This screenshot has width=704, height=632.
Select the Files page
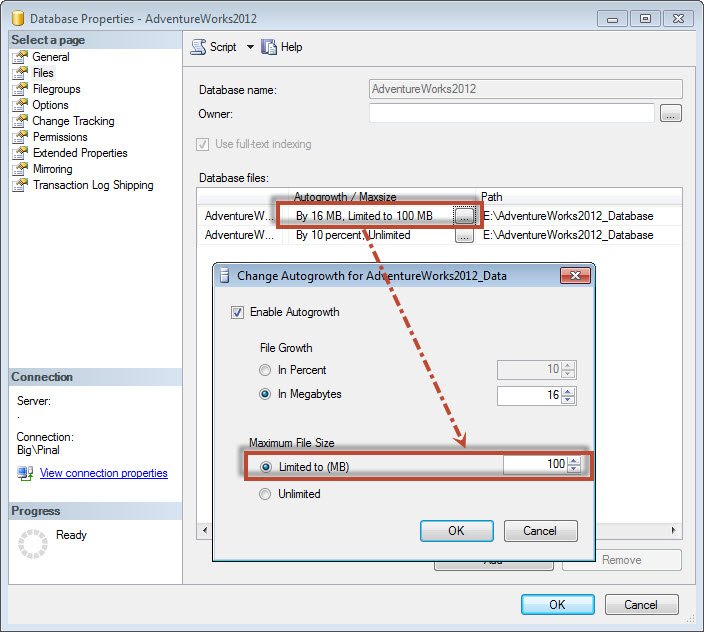click(43, 73)
